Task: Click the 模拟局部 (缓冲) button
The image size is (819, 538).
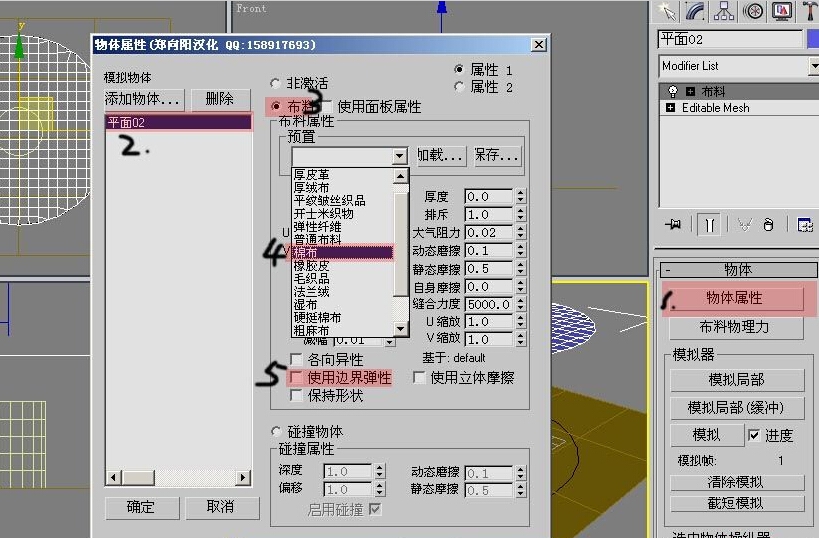Action: [x=736, y=407]
